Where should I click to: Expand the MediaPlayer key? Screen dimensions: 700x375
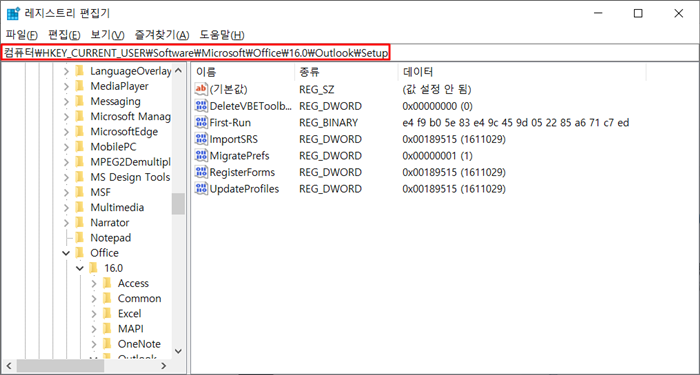tap(67, 86)
